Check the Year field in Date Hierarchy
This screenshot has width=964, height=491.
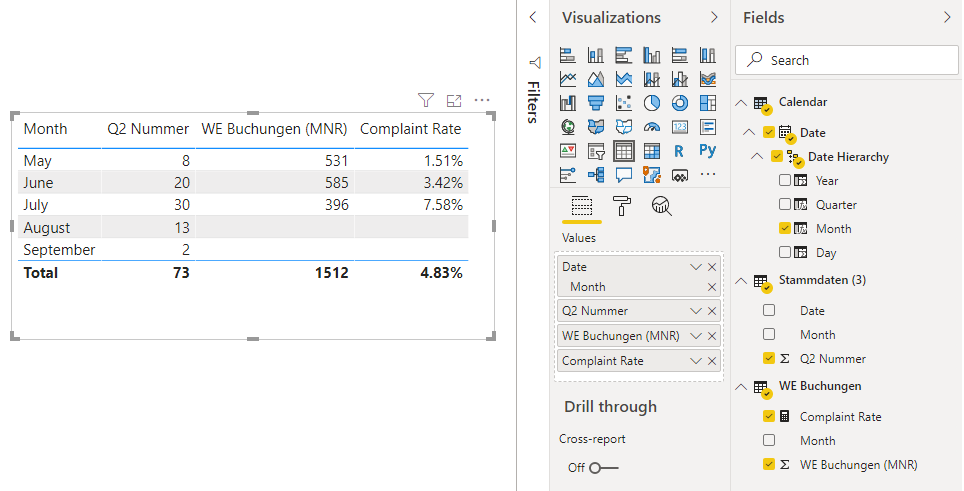tap(784, 180)
